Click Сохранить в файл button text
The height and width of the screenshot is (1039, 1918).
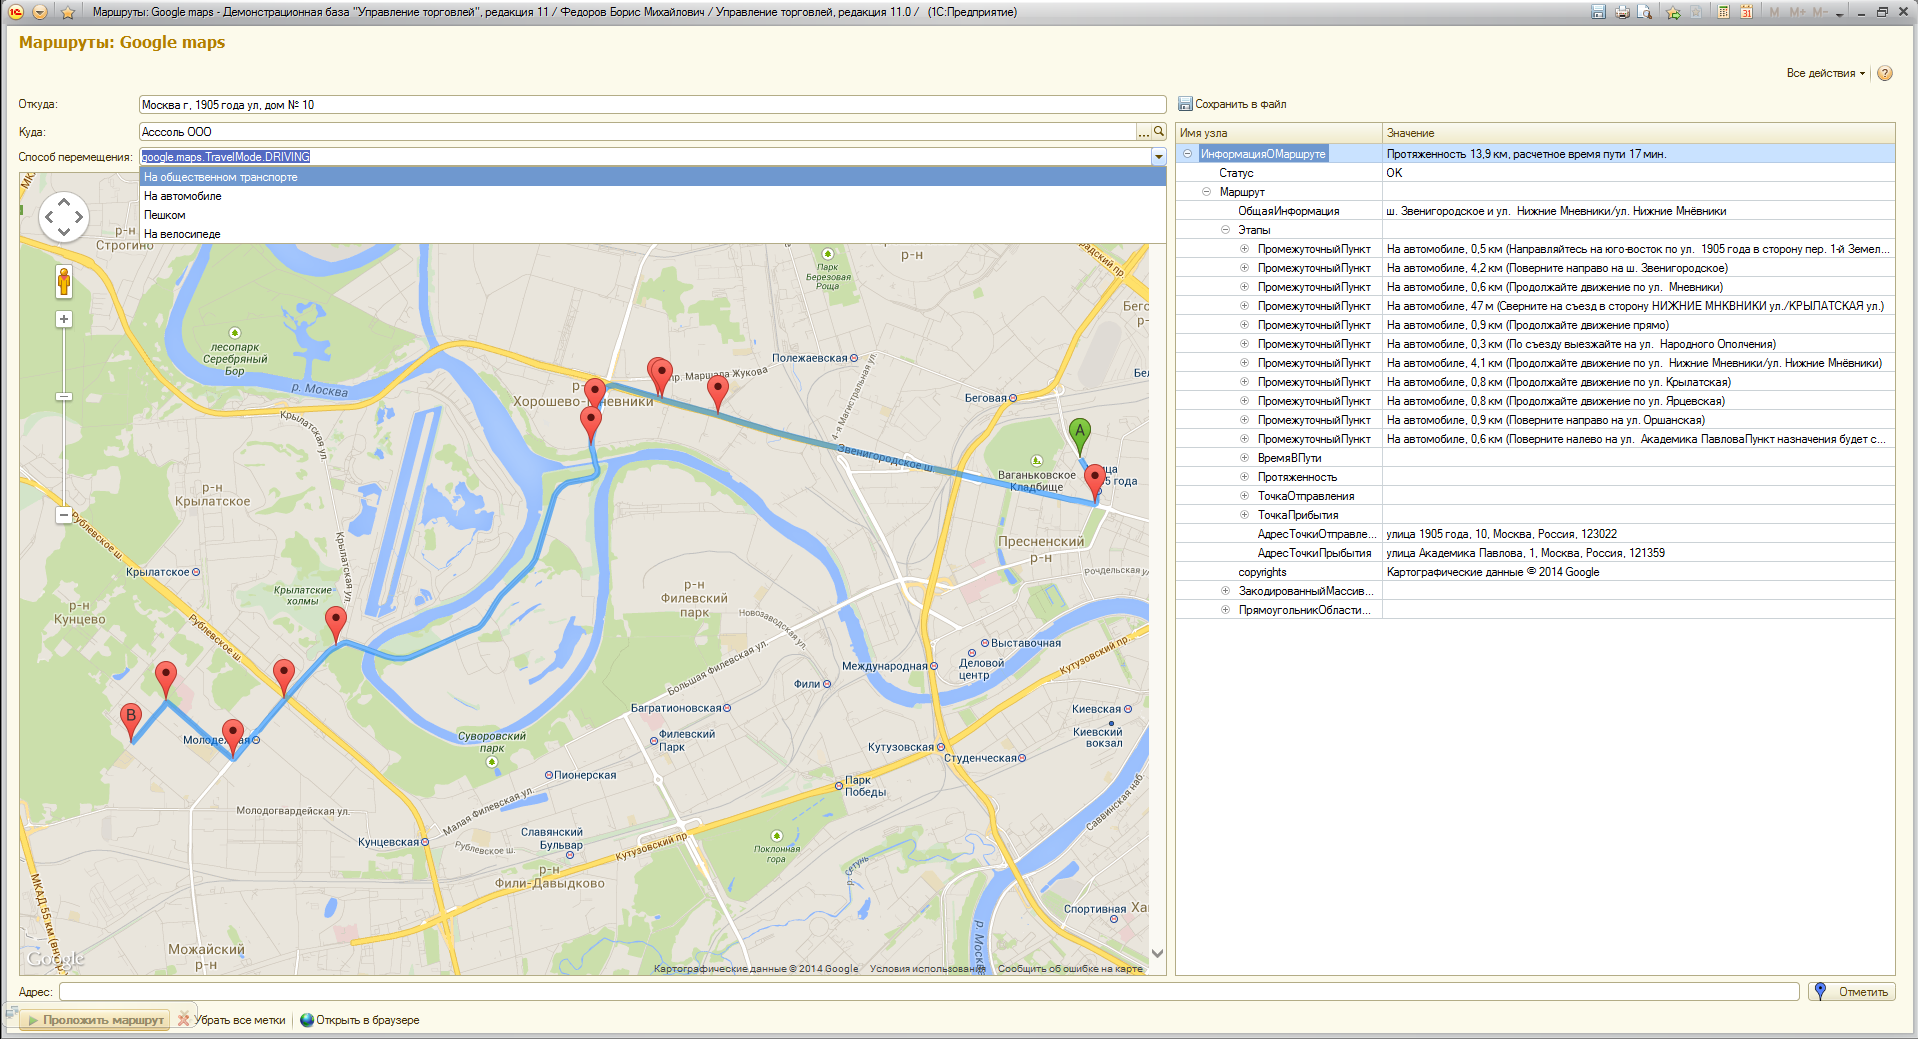pyautogui.click(x=1241, y=104)
